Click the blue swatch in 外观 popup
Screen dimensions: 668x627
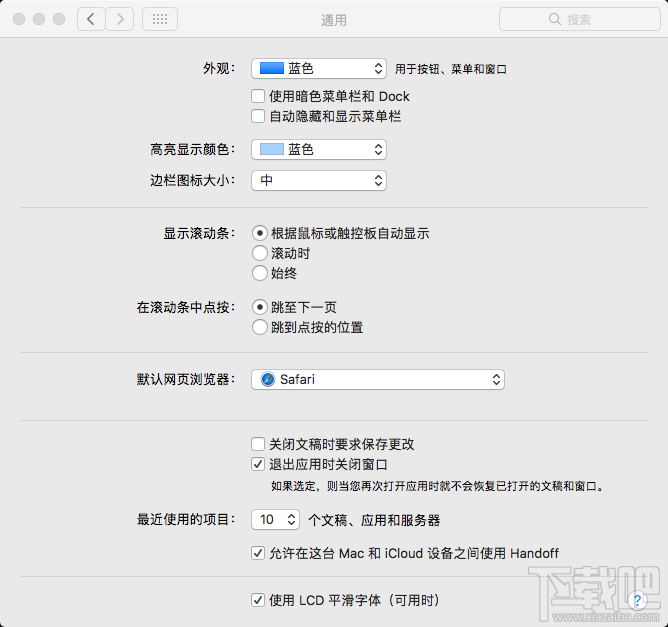click(272, 68)
